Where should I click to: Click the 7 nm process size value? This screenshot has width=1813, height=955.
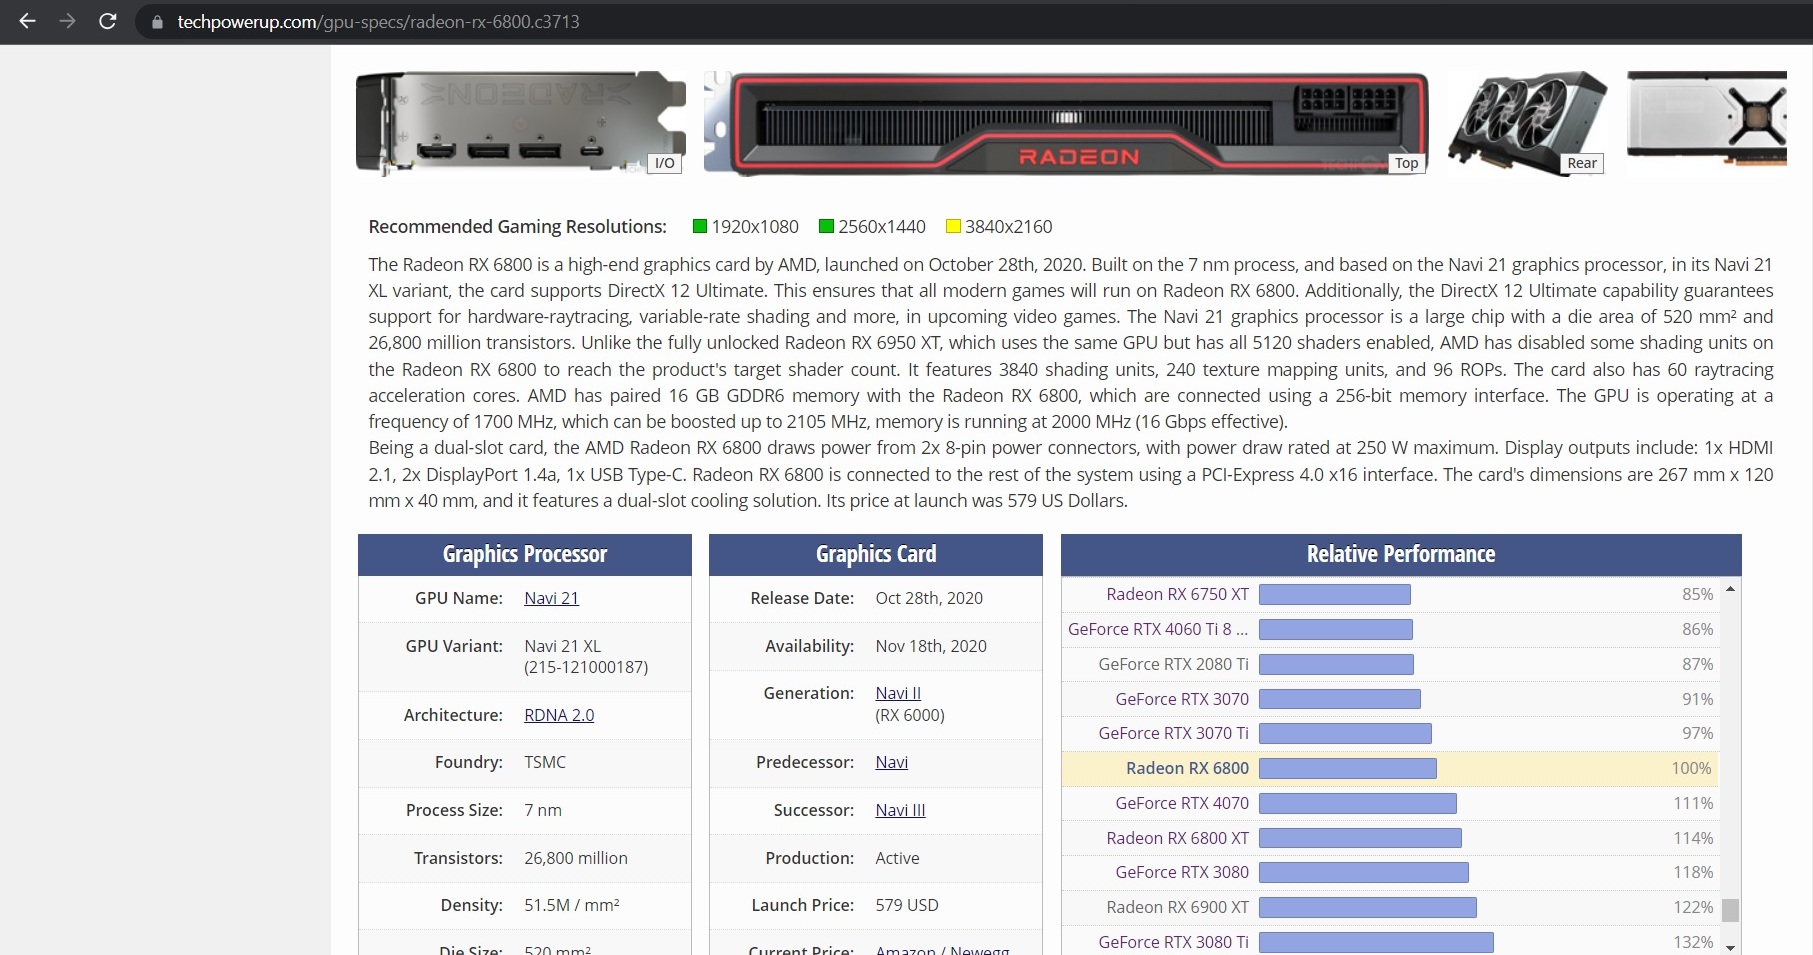pyautogui.click(x=543, y=810)
